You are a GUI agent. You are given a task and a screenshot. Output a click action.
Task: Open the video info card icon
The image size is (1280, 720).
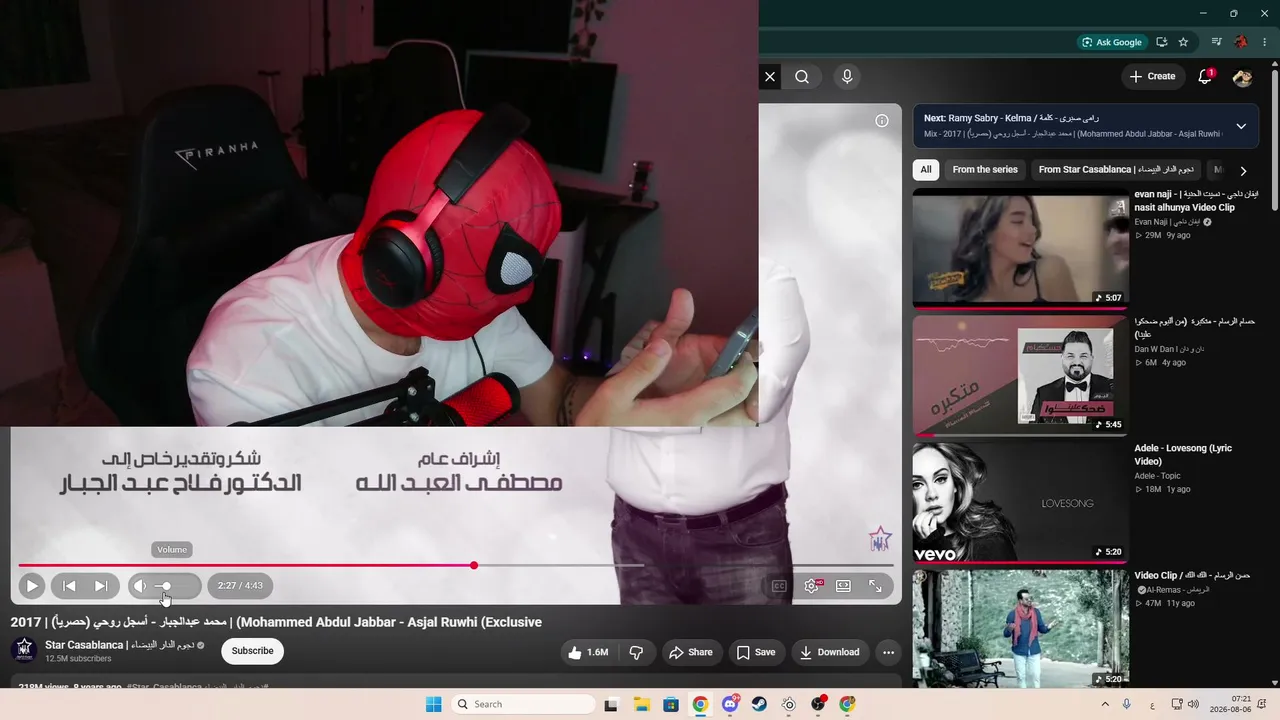point(882,121)
